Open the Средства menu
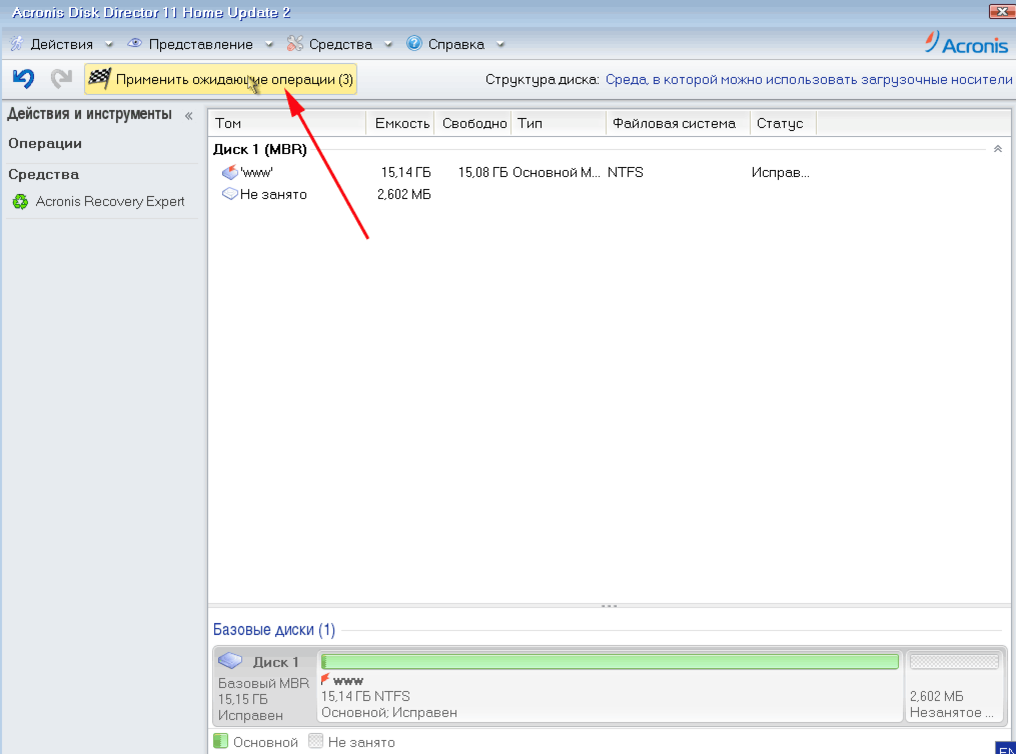This screenshot has height=754, width=1016. click(x=341, y=44)
